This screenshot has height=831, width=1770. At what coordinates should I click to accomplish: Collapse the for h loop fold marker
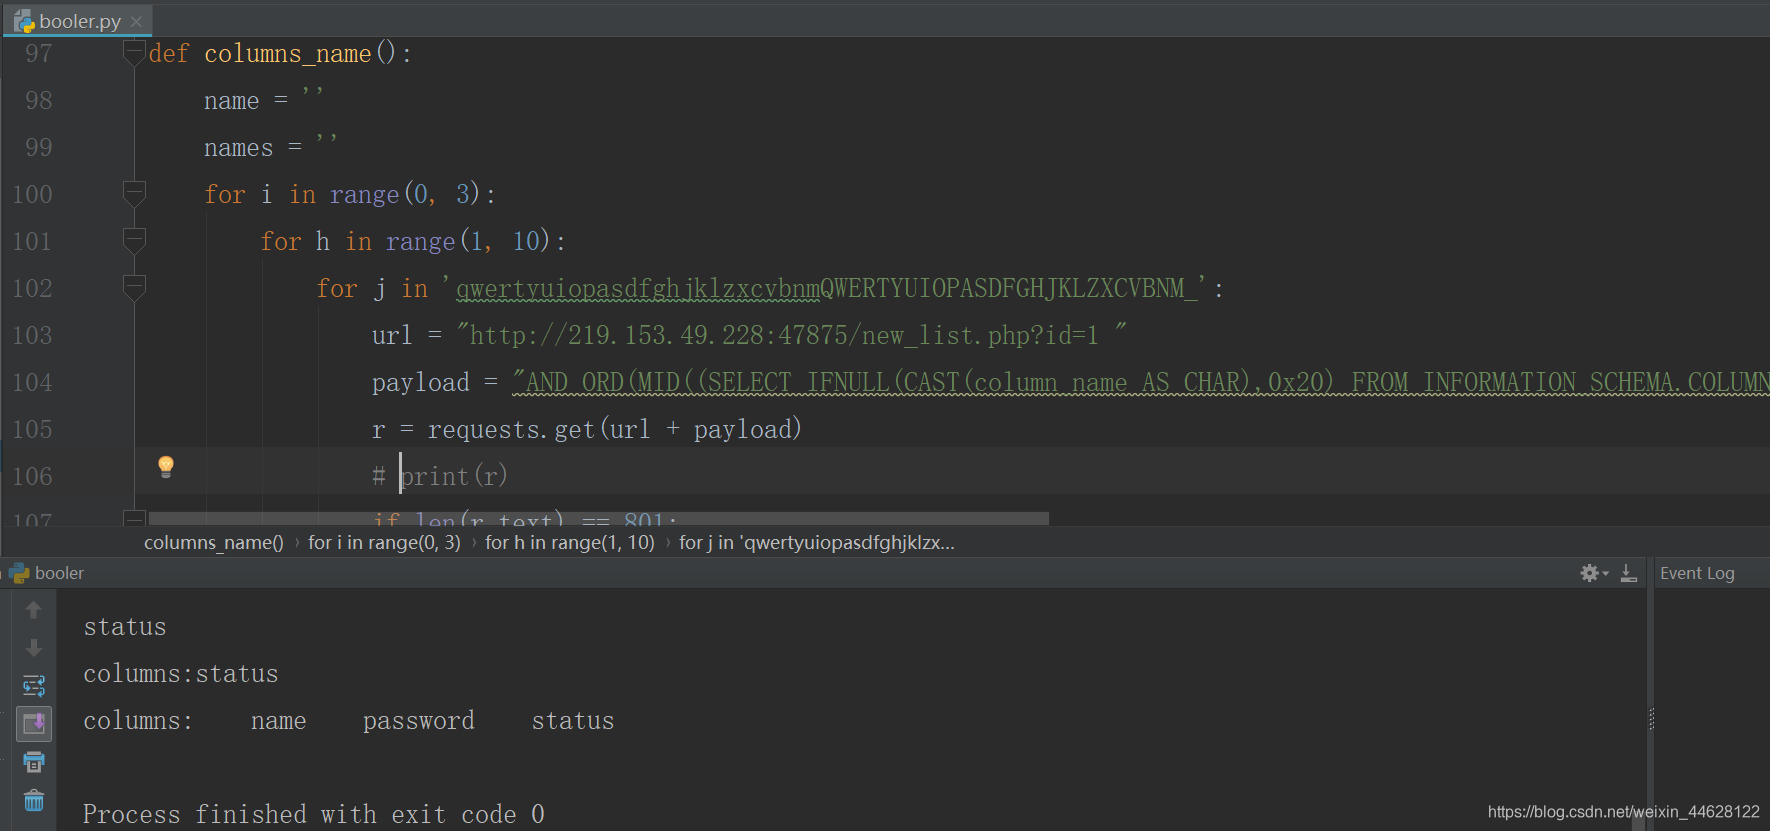click(134, 241)
